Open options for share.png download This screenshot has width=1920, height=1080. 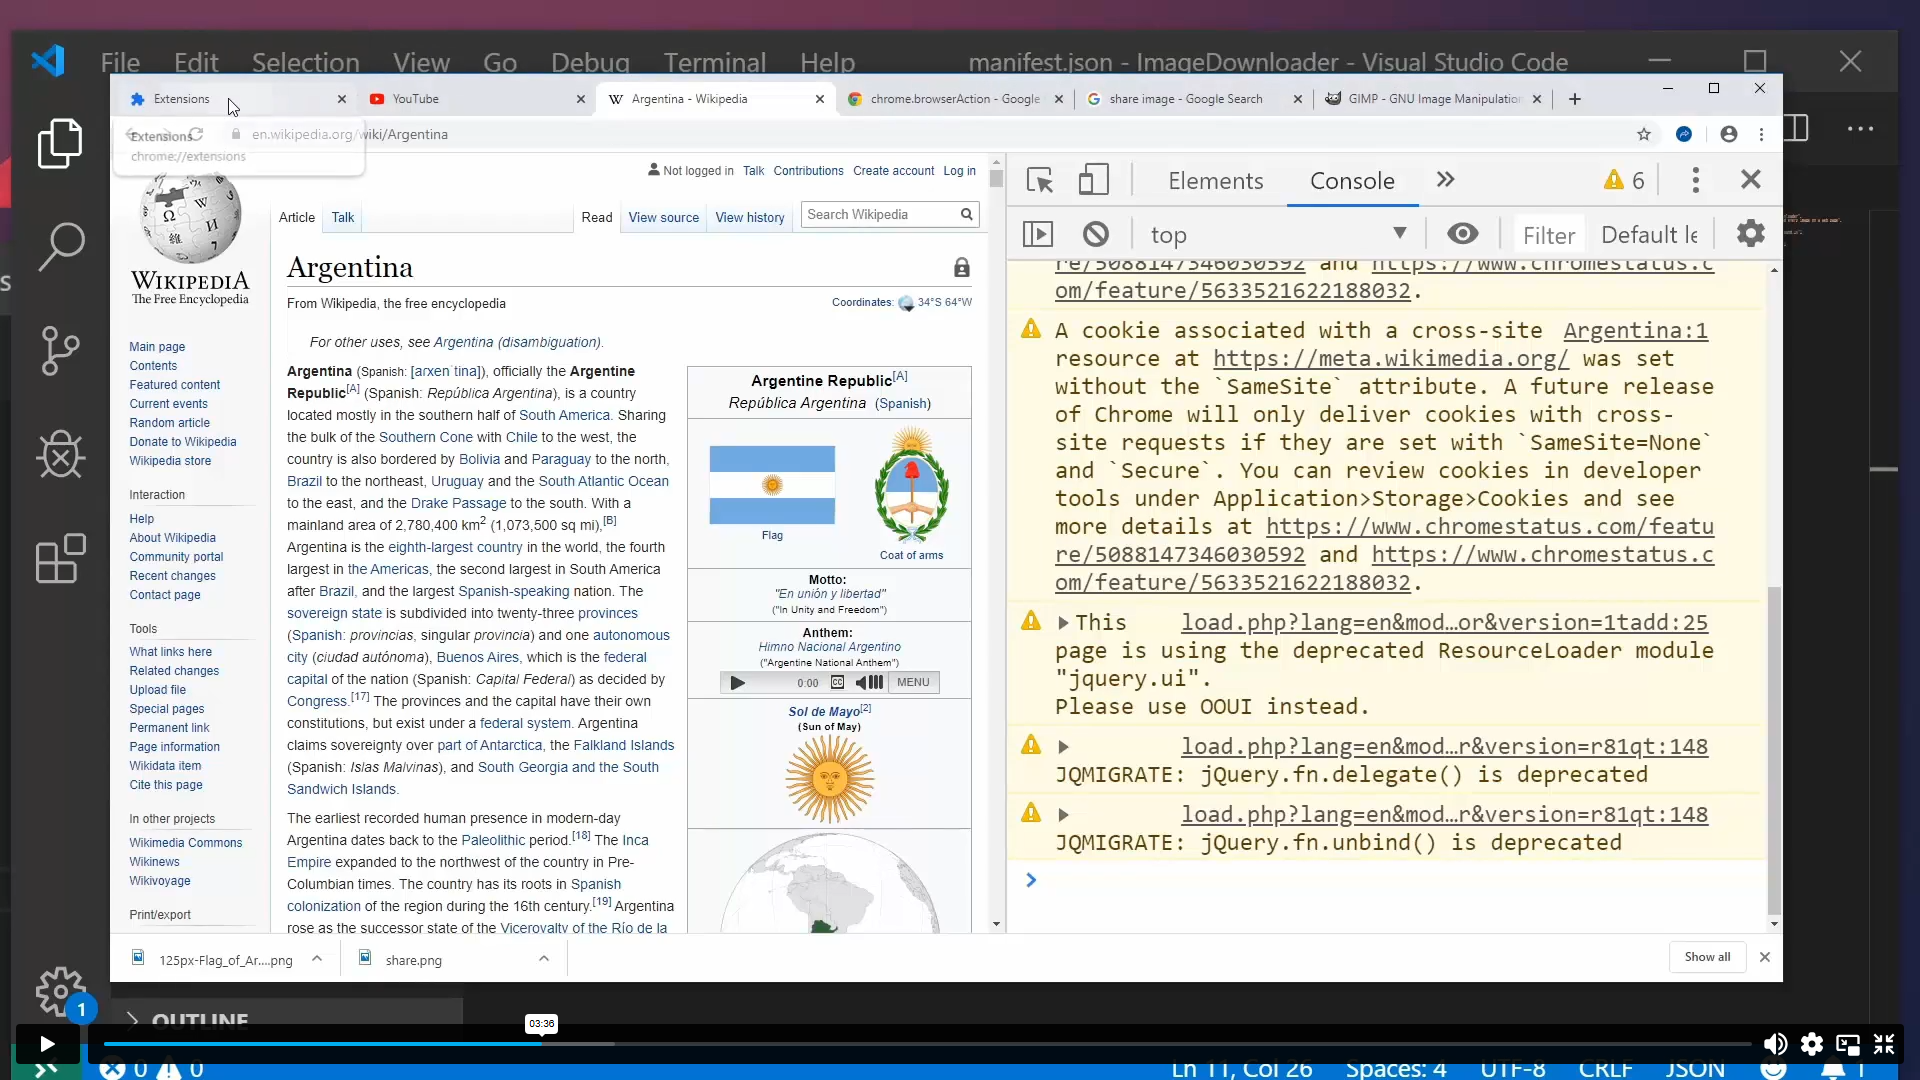544,958
